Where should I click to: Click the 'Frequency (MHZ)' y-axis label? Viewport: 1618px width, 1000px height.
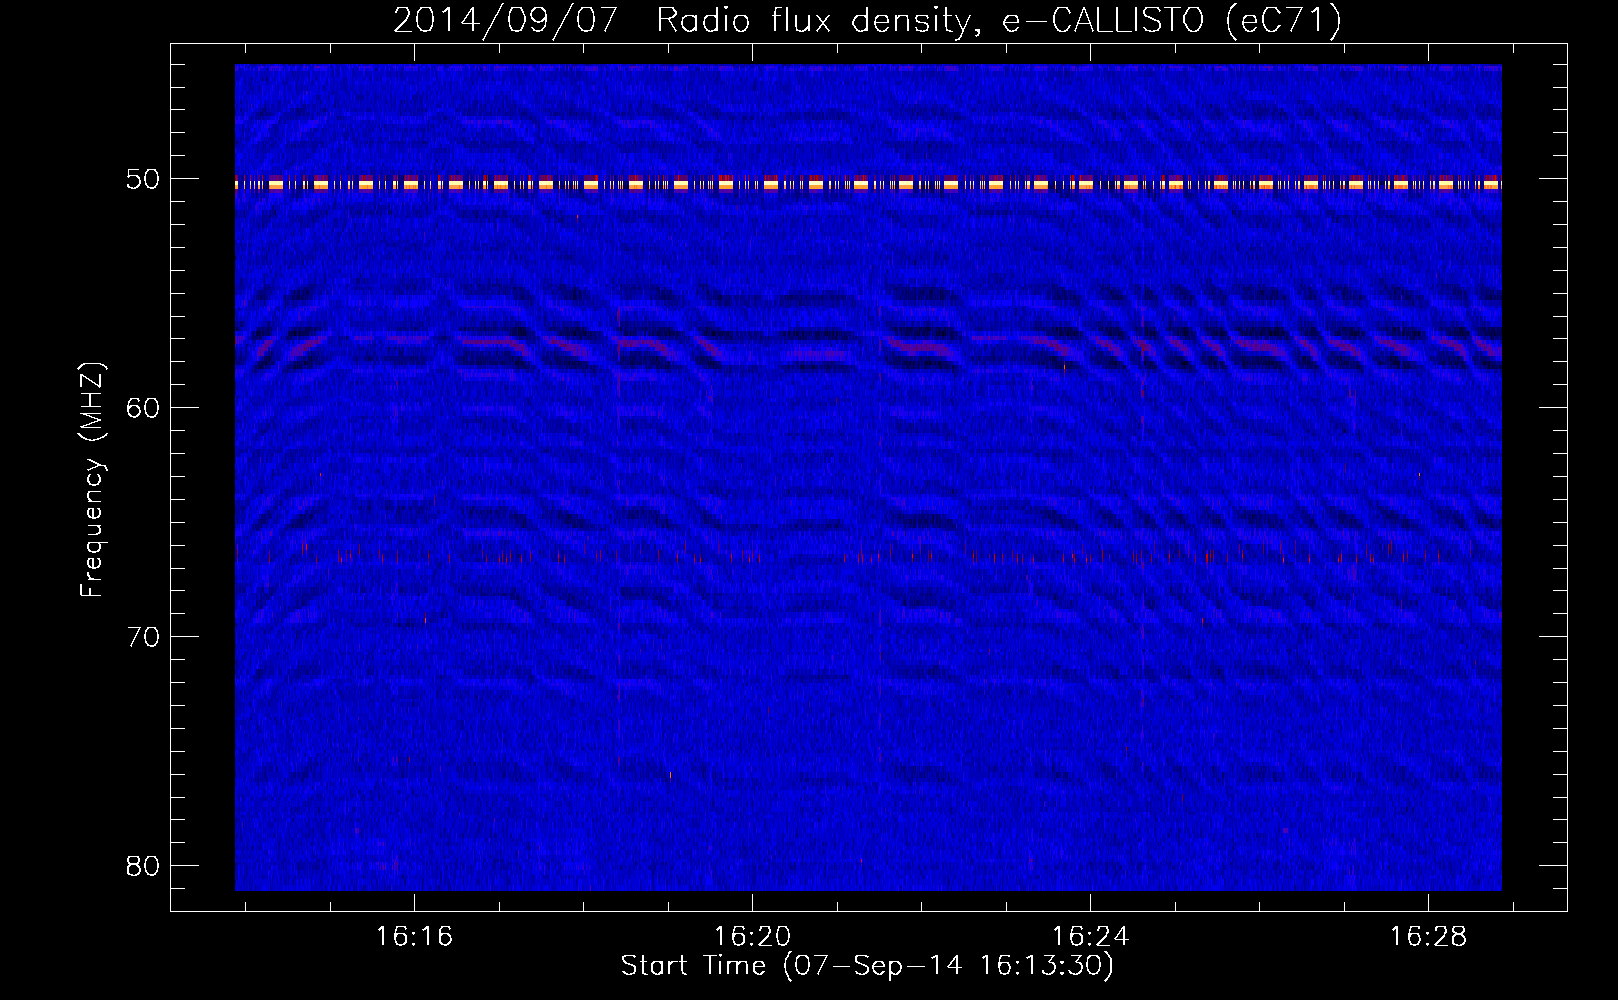click(92, 481)
